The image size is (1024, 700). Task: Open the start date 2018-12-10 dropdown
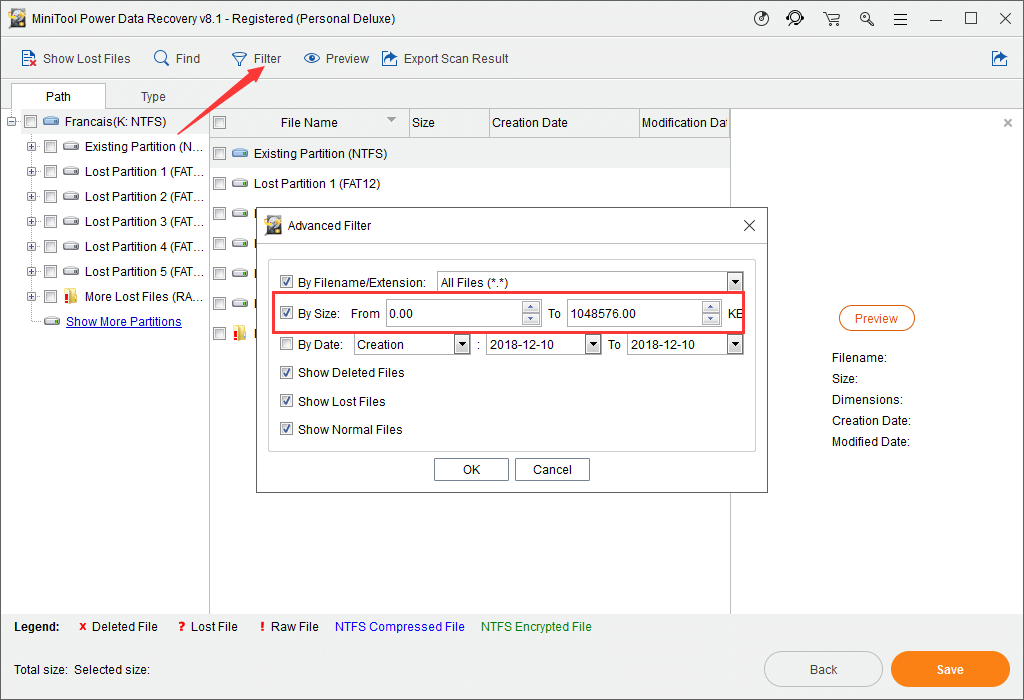coord(592,344)
